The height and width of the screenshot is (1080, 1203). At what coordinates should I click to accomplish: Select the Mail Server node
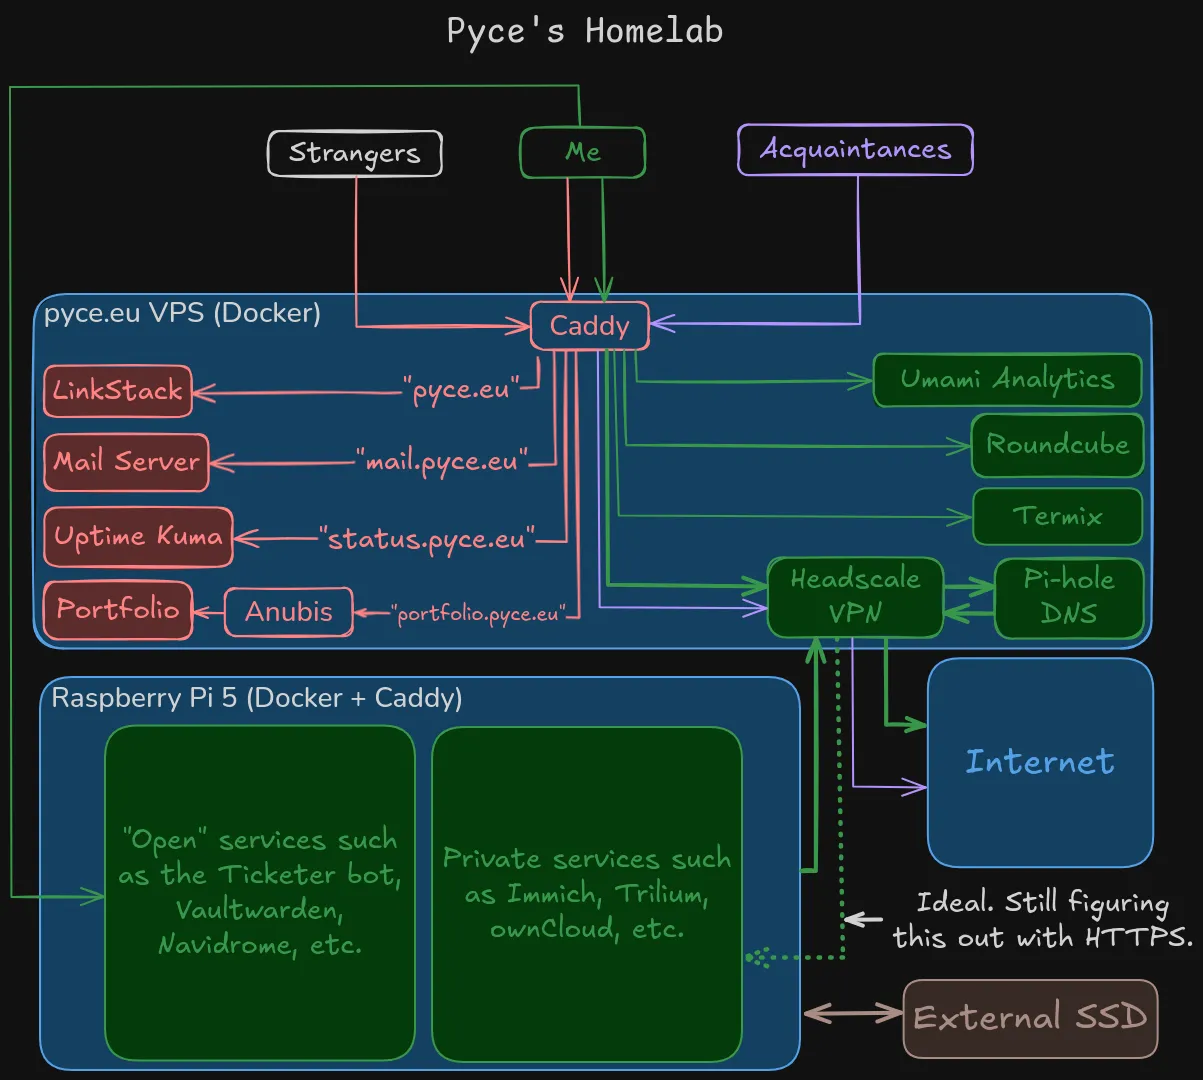coord(126,462)
